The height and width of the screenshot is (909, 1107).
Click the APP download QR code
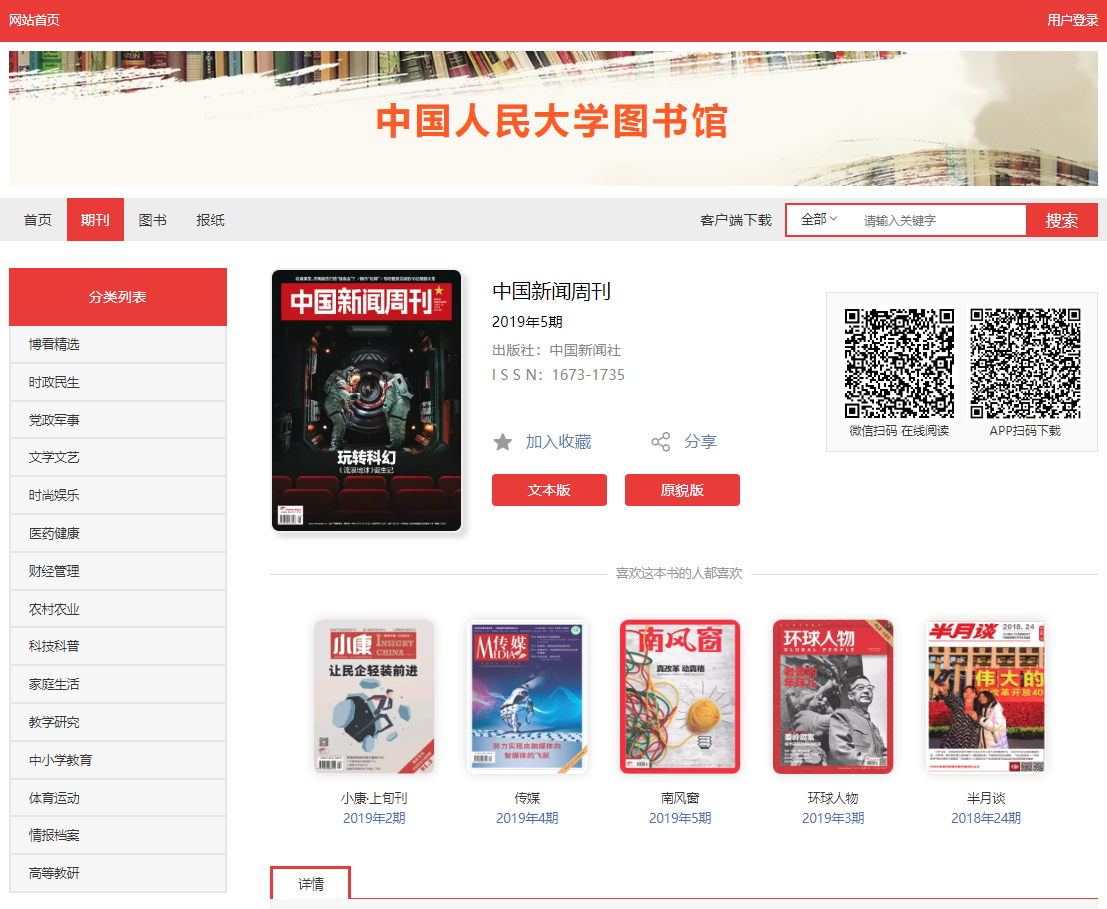1025,363
